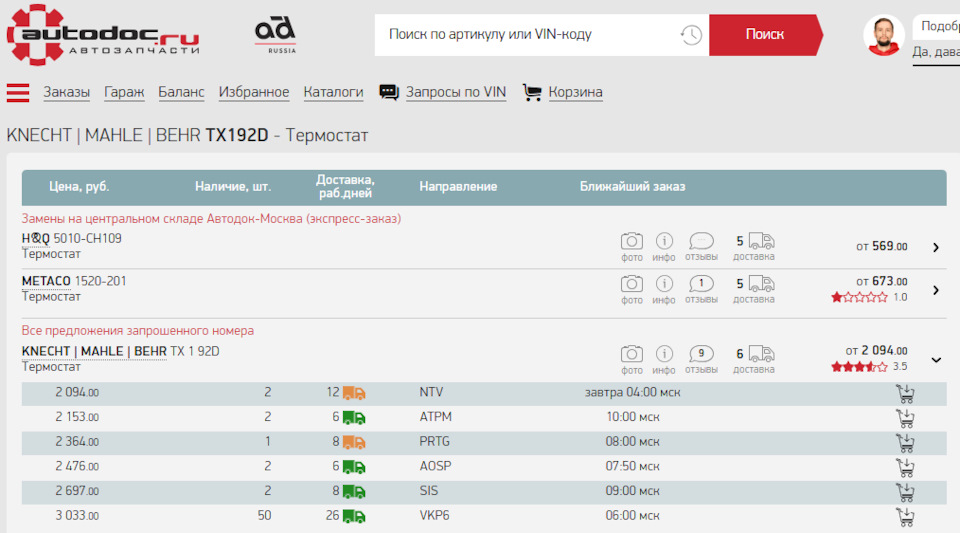Go to Корзина
This screenshot has width=960, height=533.
point(576,92)
